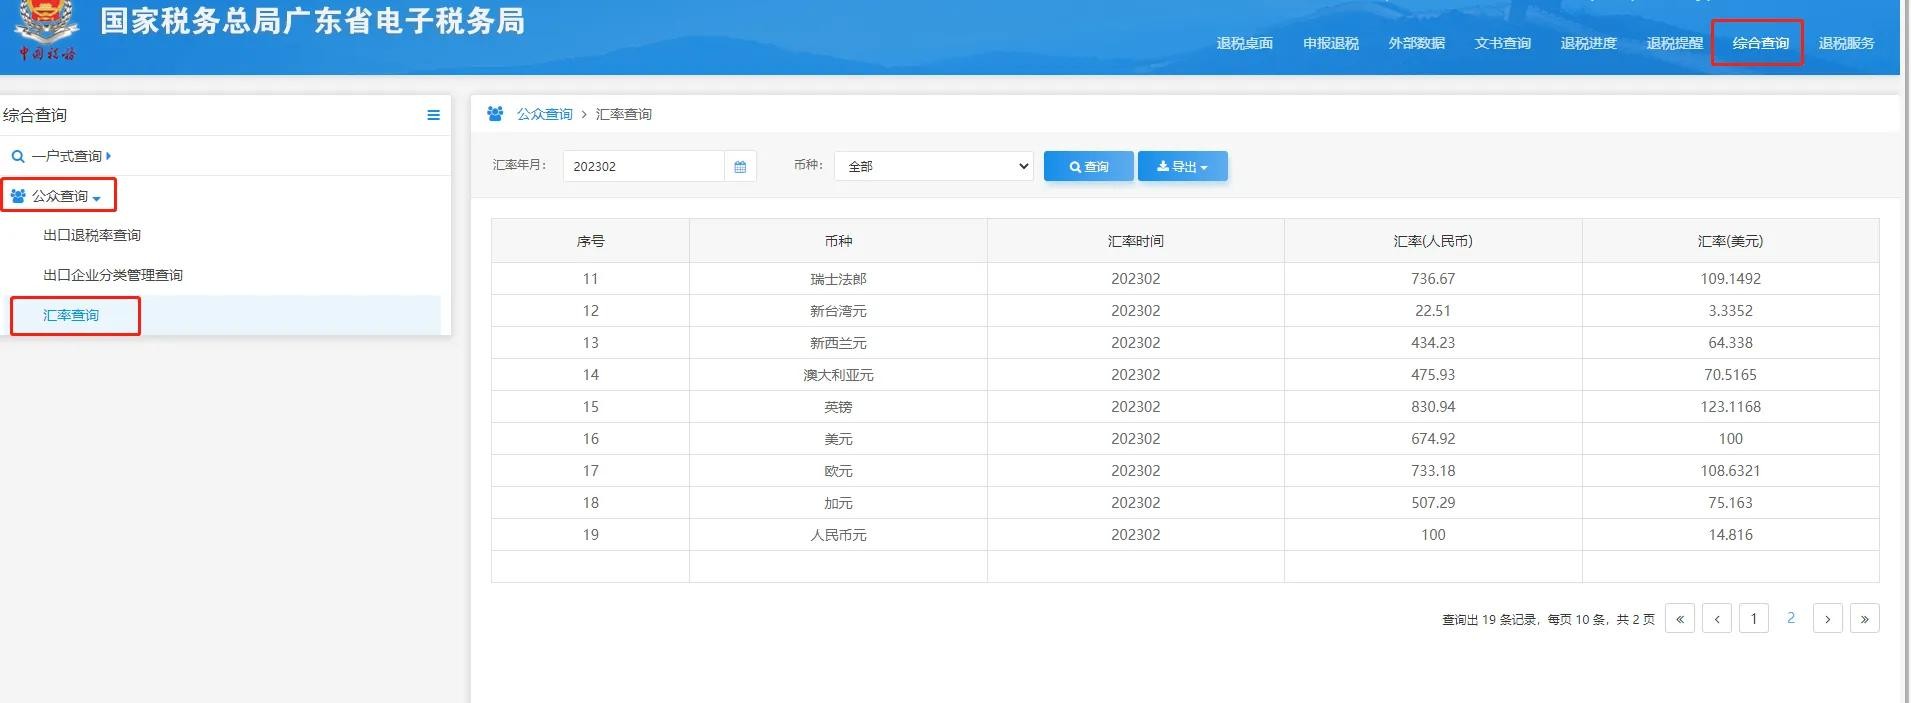Switch to the 综合查询 top tab
The height and width of the screenshot is (703, 1911).
point(1760,44)
